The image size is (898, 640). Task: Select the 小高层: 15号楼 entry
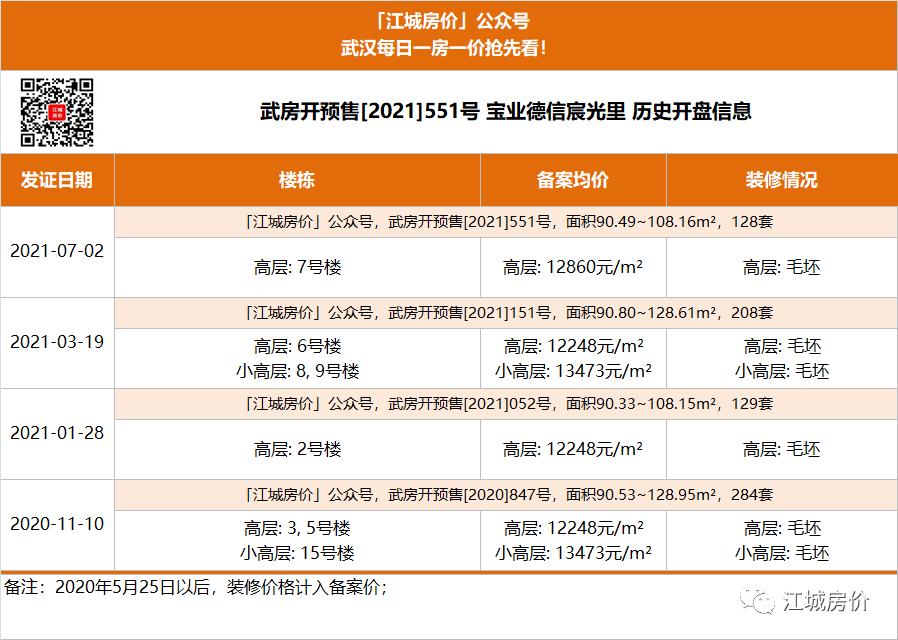coord(297,552)
